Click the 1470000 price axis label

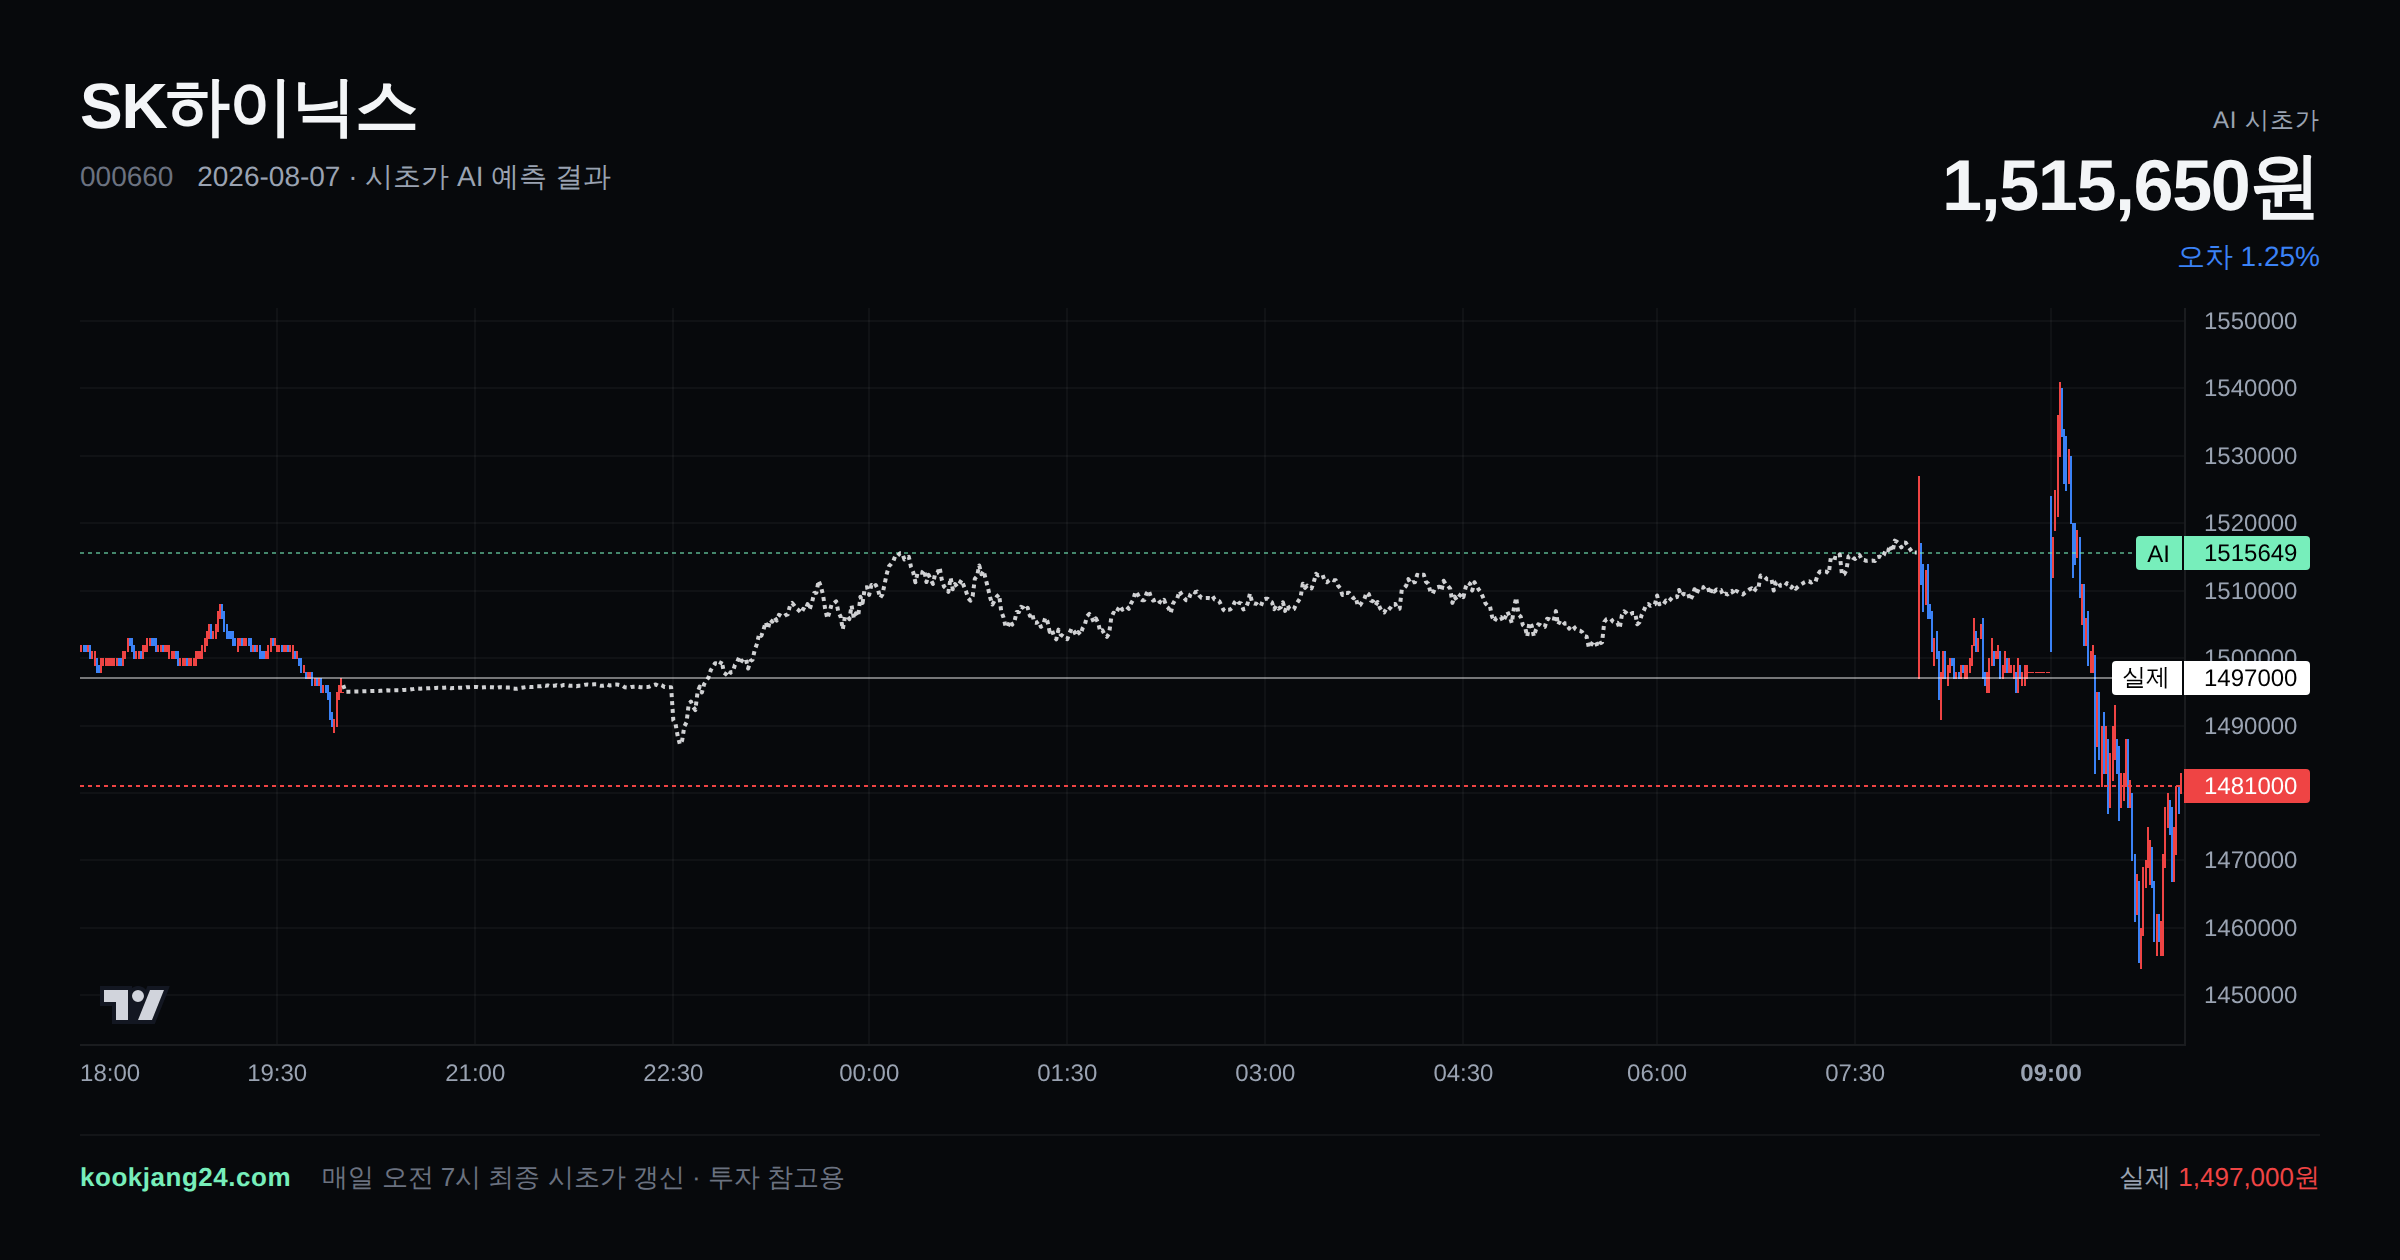click(x=2250, y=860)
